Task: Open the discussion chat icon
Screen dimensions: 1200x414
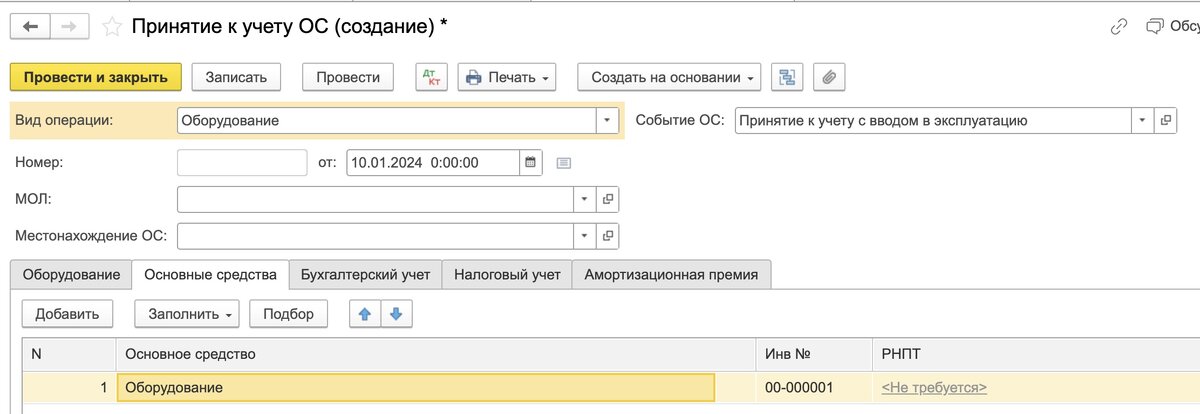Action: pos(1155,27)
